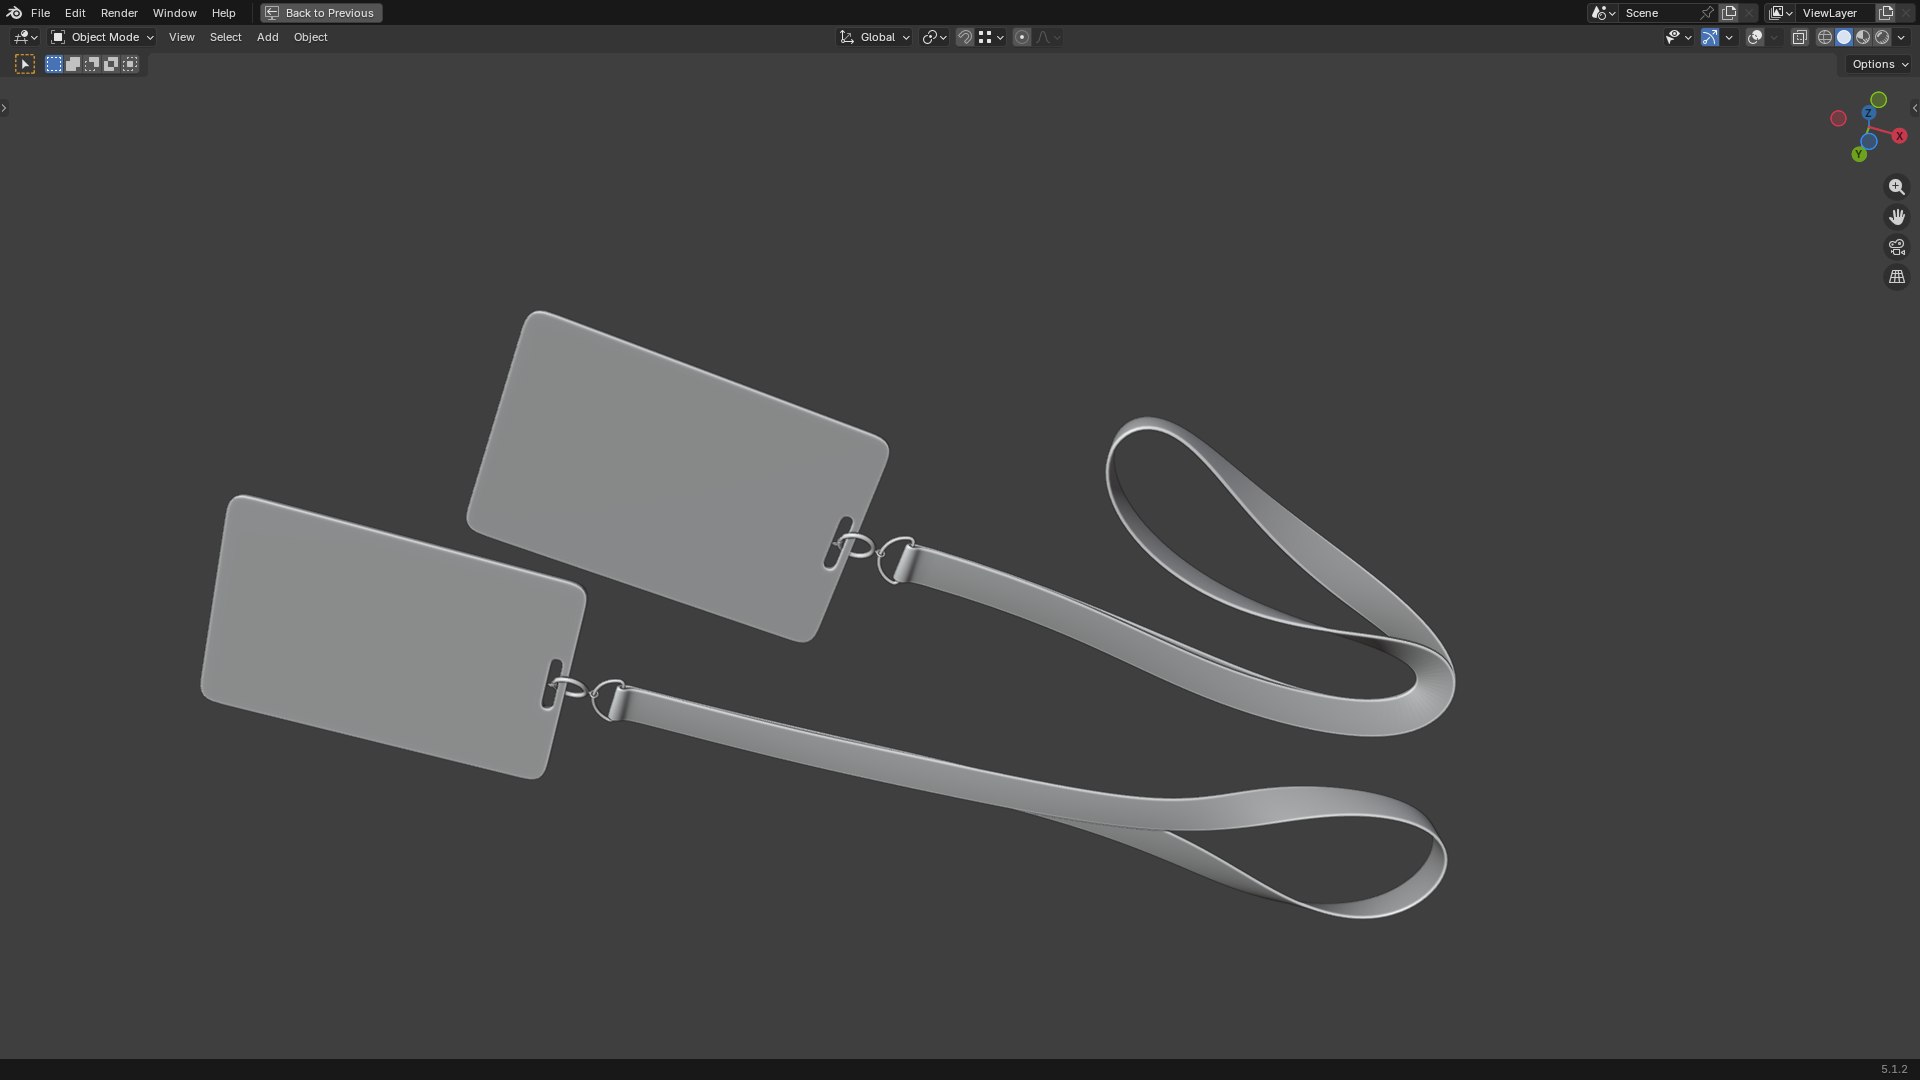The width and height of the screenshot is (1920, 1080).
Task: Open the File menu
Action: [x=40, y=13]
